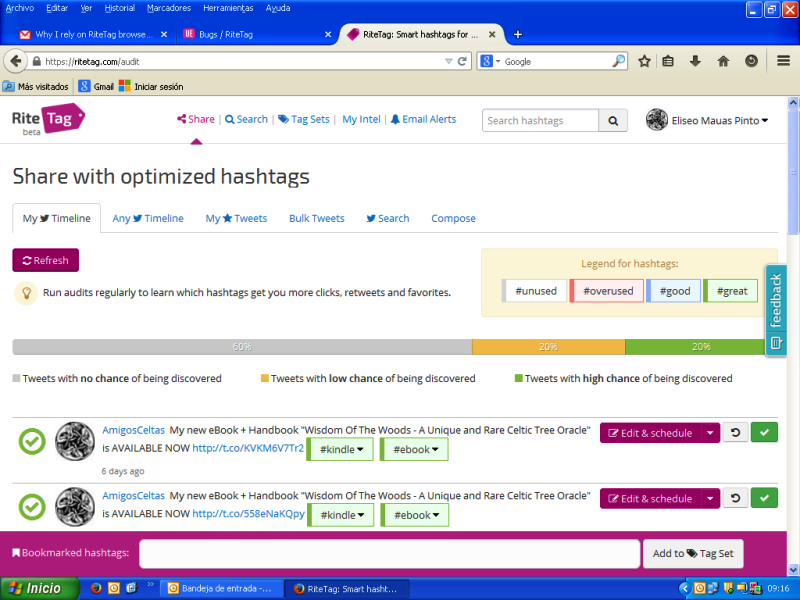Expand the #ebook hashtag dropdown in the first tweet

tap(415, 449)
